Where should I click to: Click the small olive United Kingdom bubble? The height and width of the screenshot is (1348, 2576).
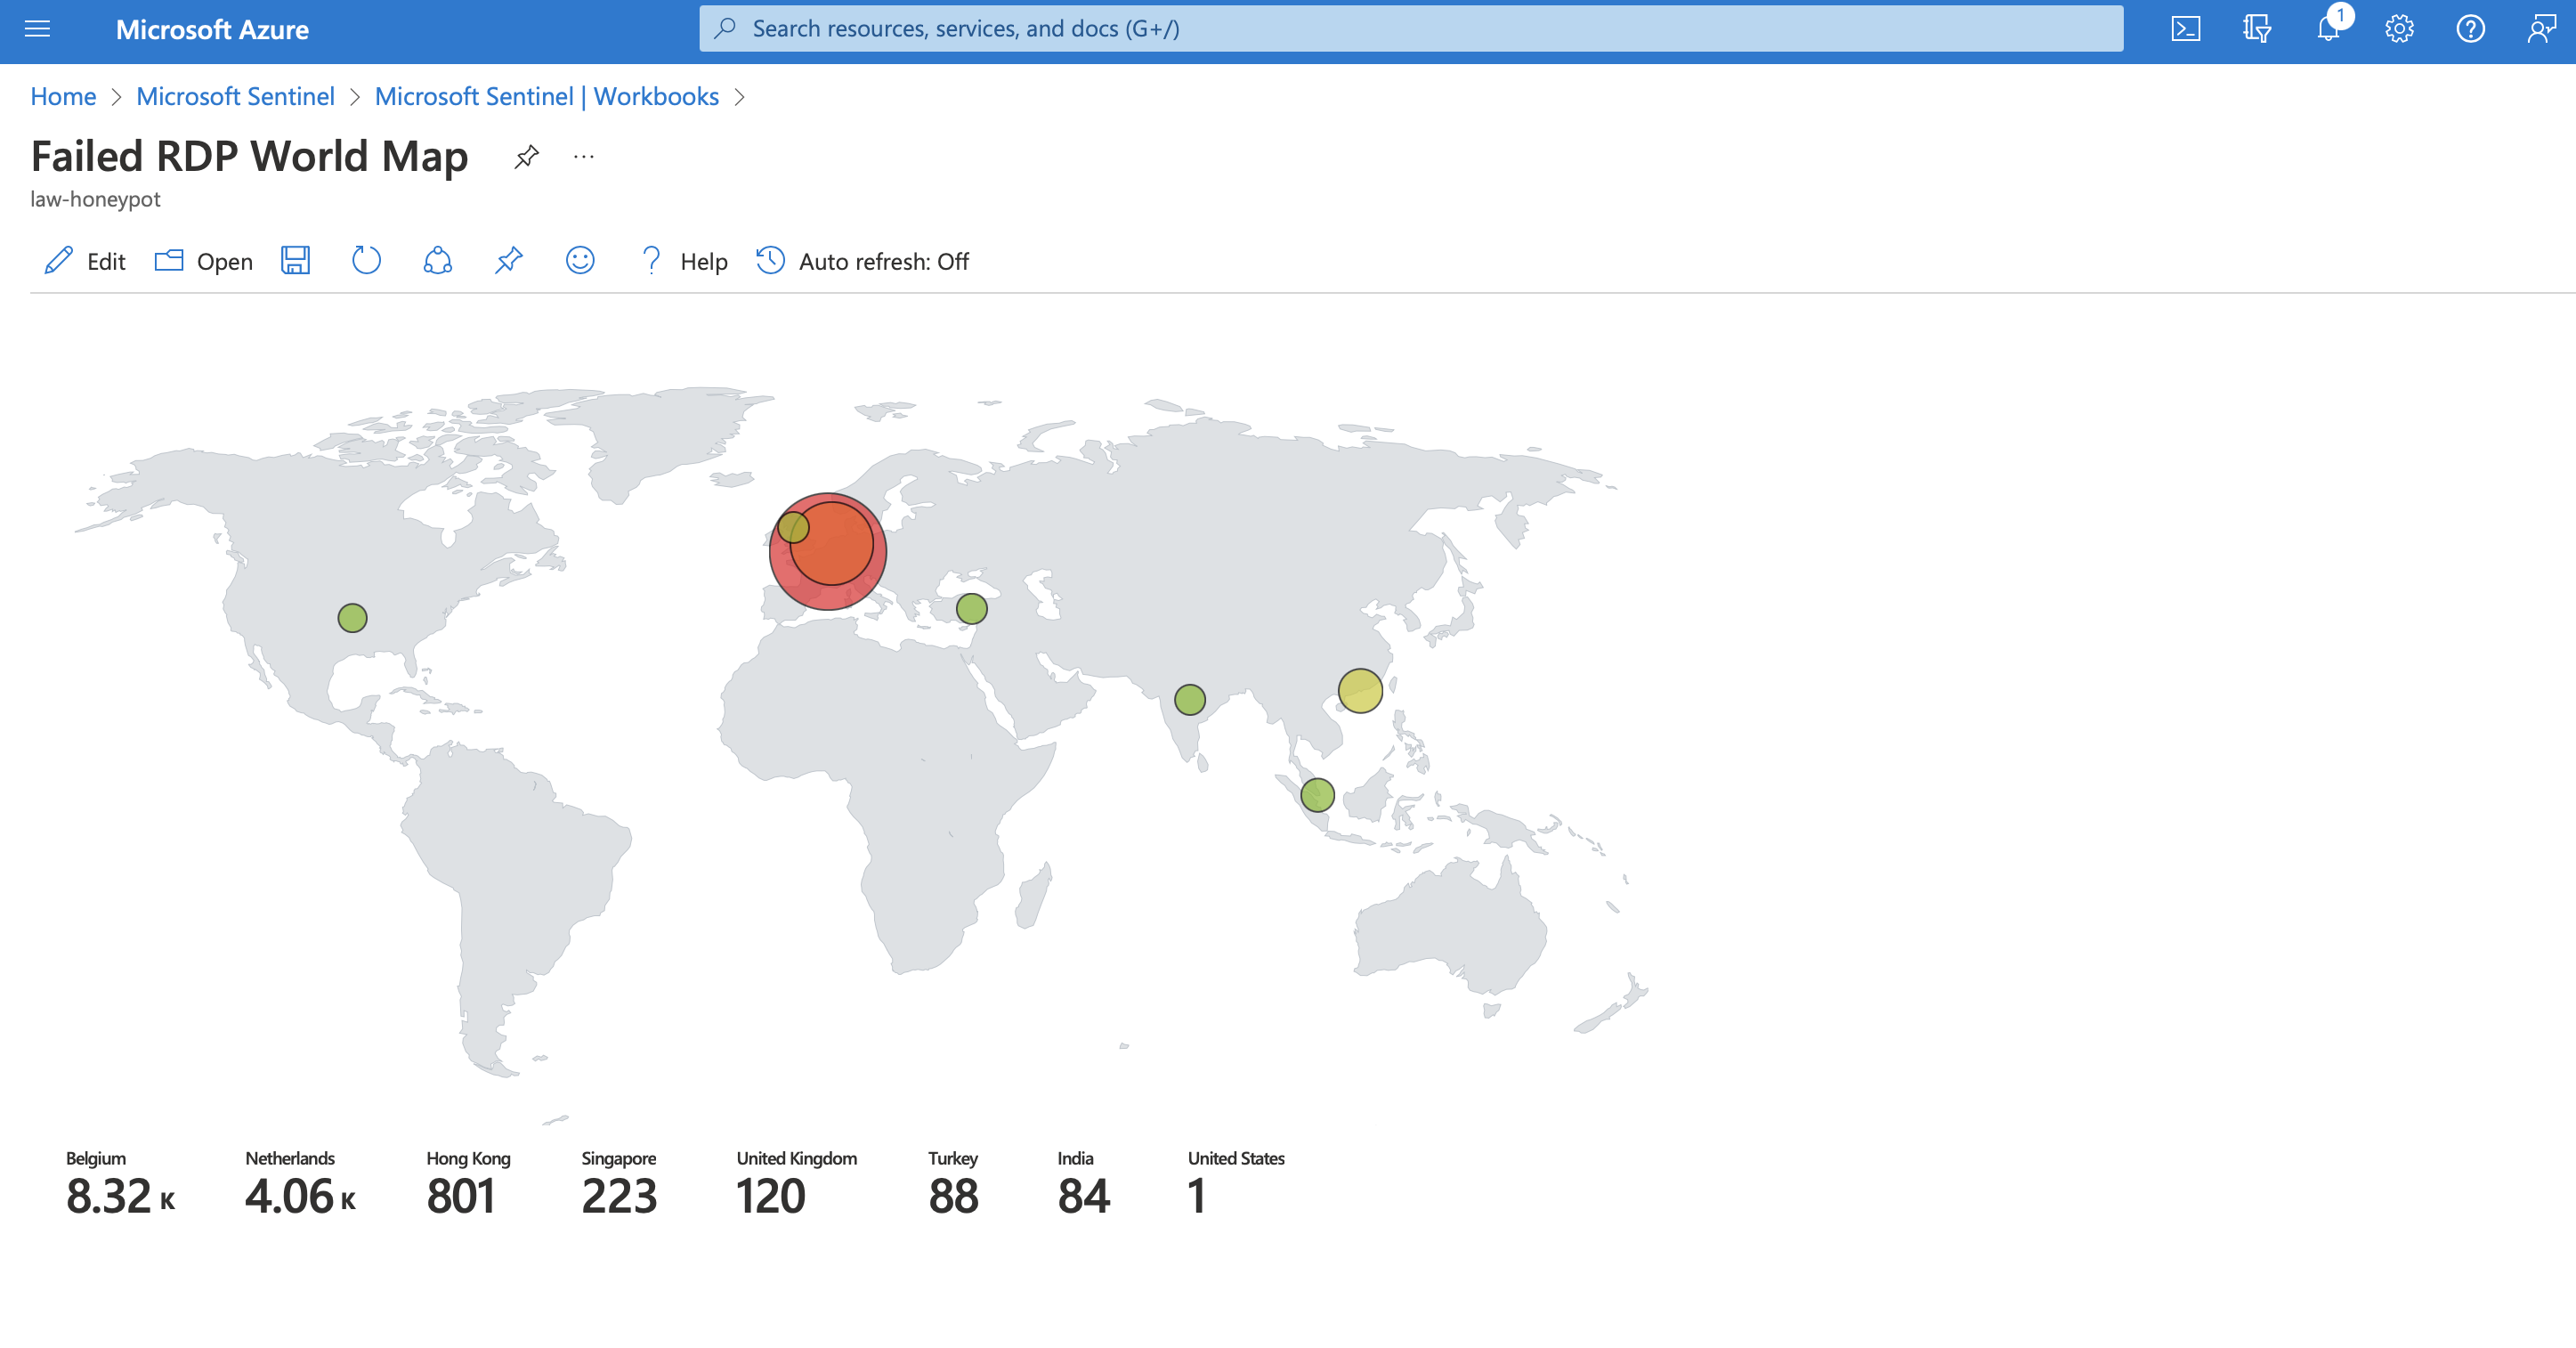tap(793, 527)
